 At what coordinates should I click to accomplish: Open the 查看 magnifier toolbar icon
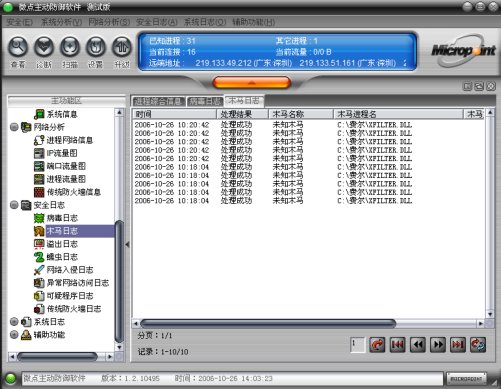[18, 47]
